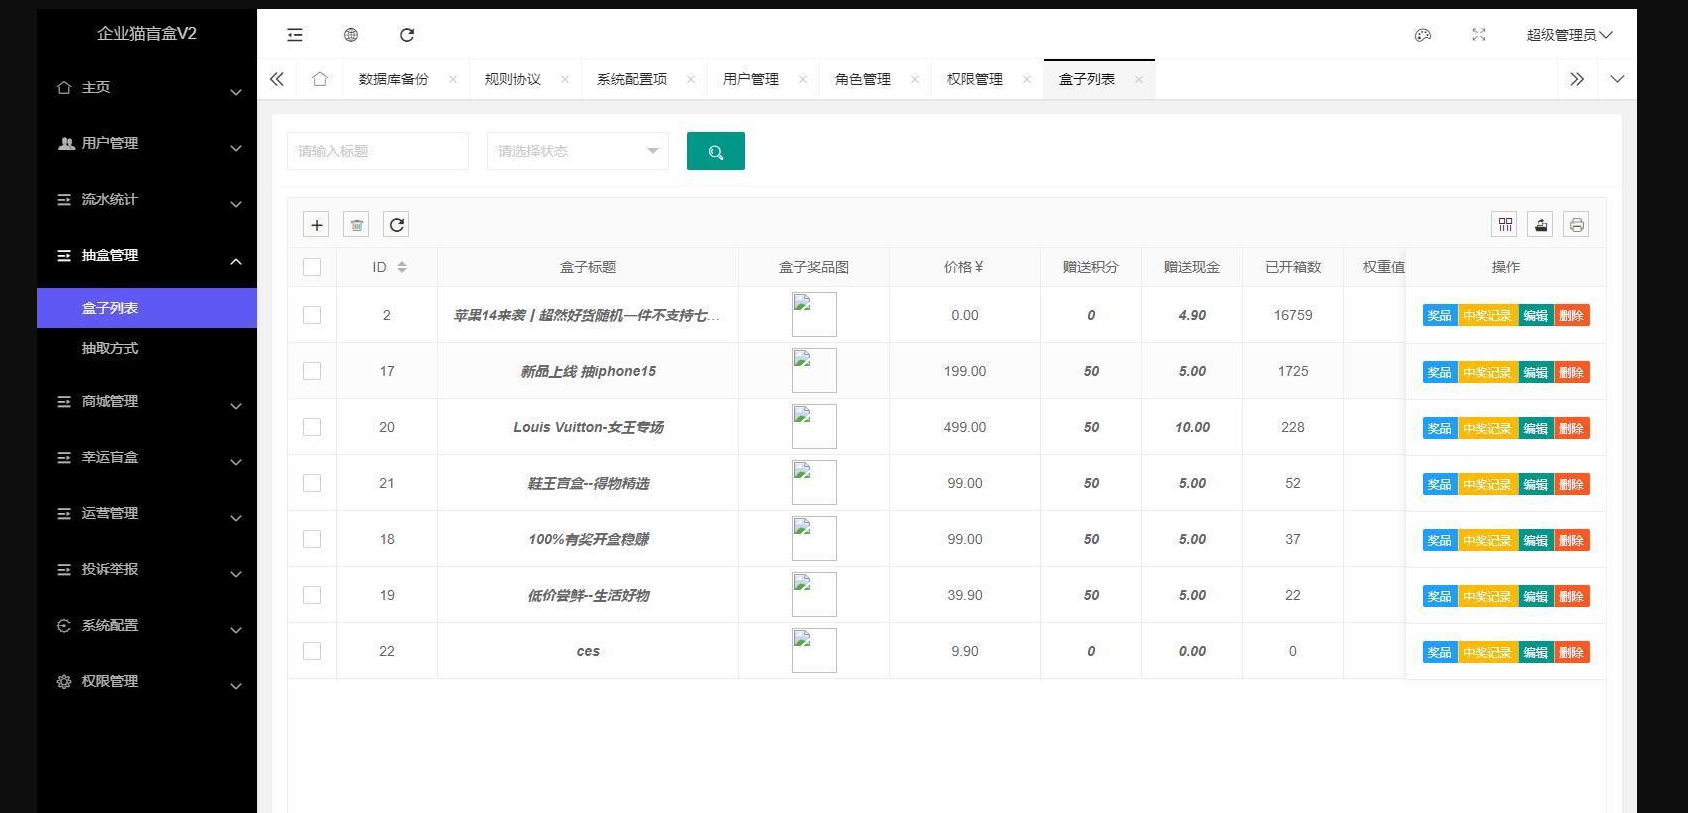Collapse the 抽盒管理 sidebar menu
The width and height of the screenshot is (1688, 813).
pos(147,256)
